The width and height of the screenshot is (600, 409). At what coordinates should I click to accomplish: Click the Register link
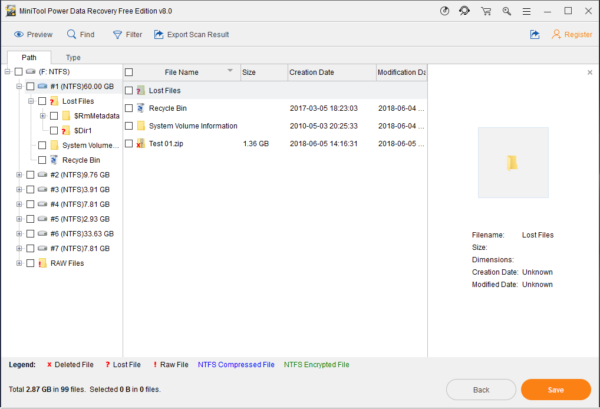(x=572, y=34)
